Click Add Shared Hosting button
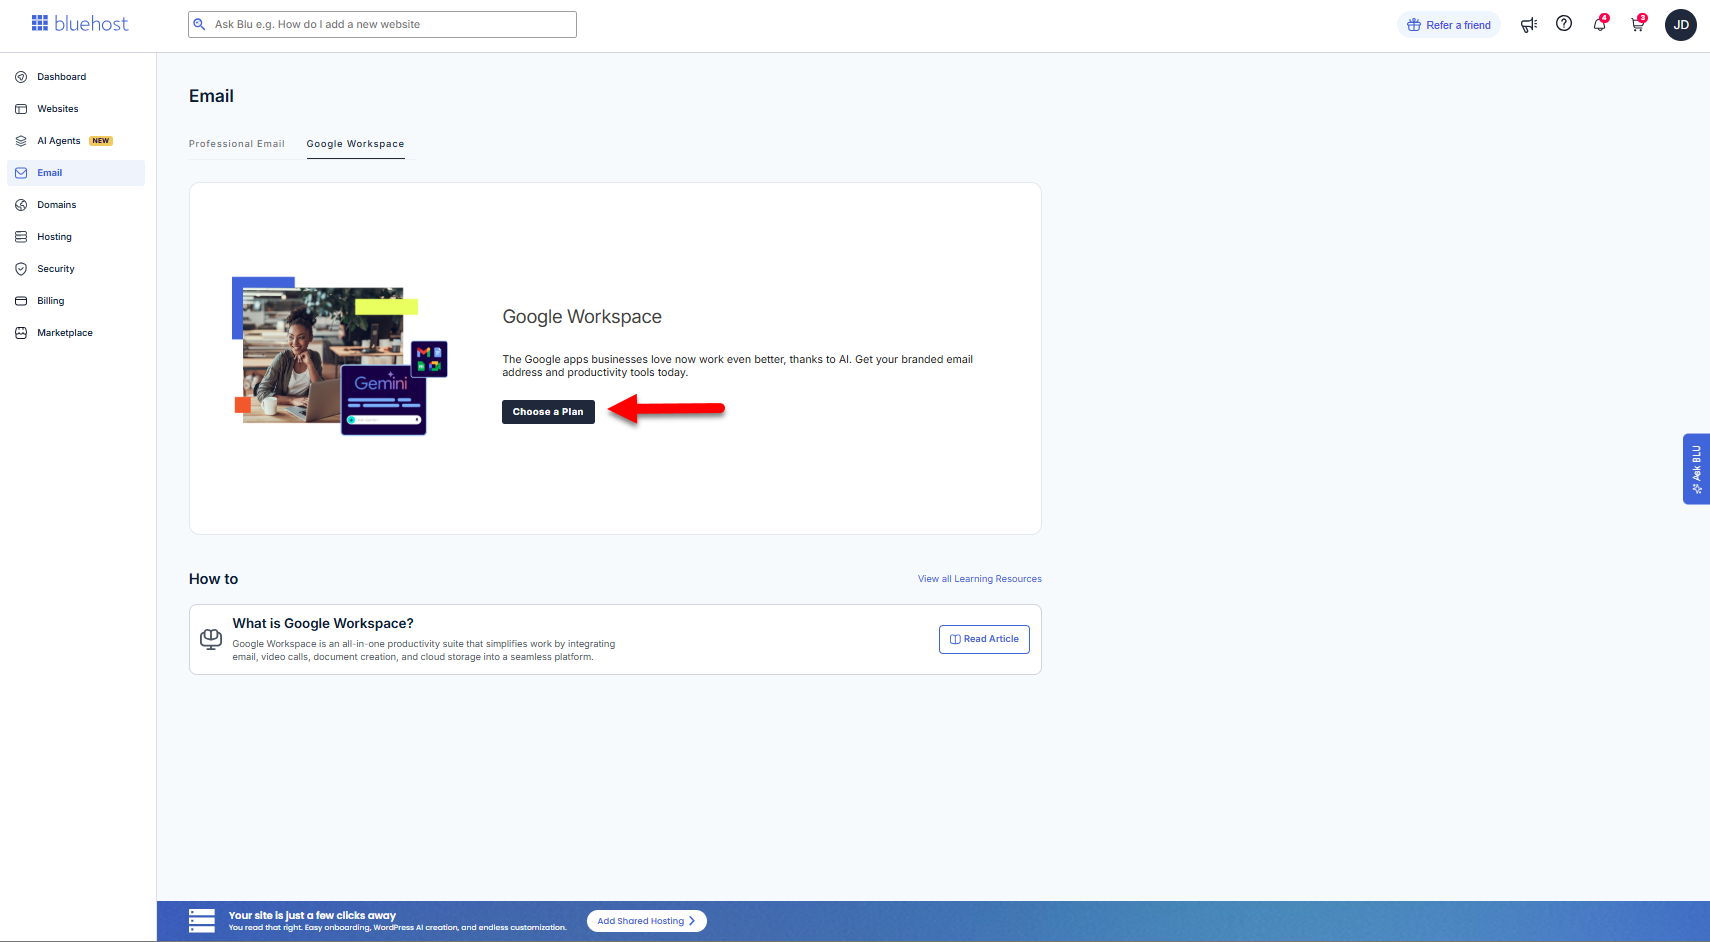Screen dimensions: 1710x942 click(646, 921)
